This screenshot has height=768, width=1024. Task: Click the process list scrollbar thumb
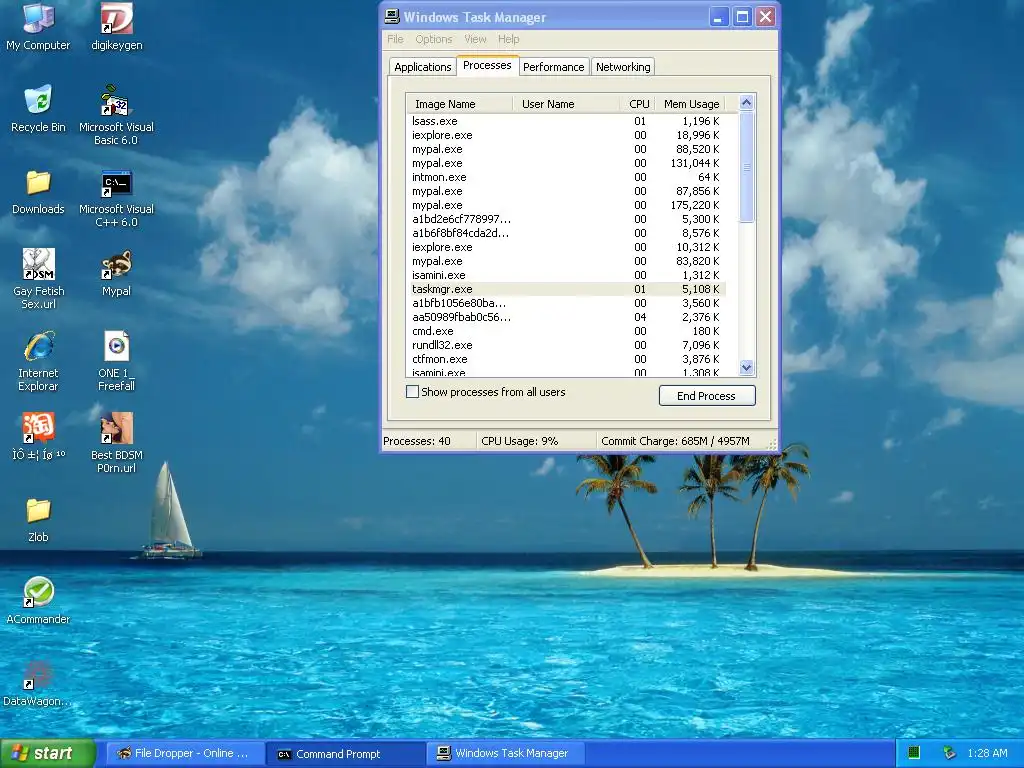pyautogui.click(x=746, y=167)
